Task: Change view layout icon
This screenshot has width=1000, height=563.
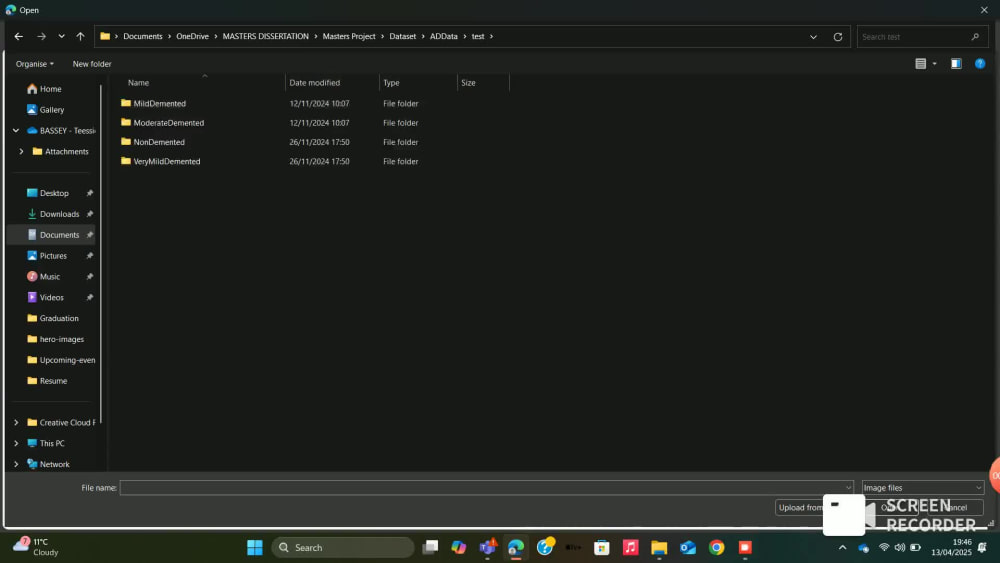Action: tap(920, 63)
